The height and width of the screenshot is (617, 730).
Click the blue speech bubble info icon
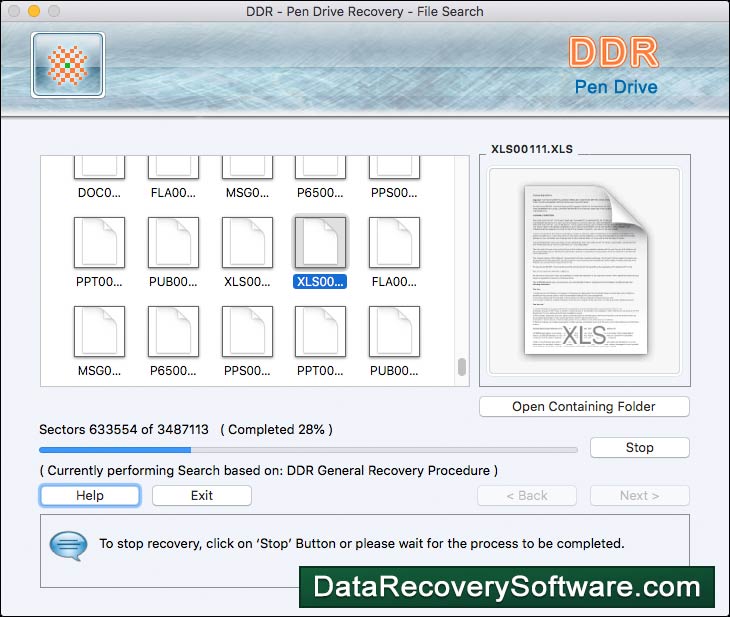pos(68,545)
